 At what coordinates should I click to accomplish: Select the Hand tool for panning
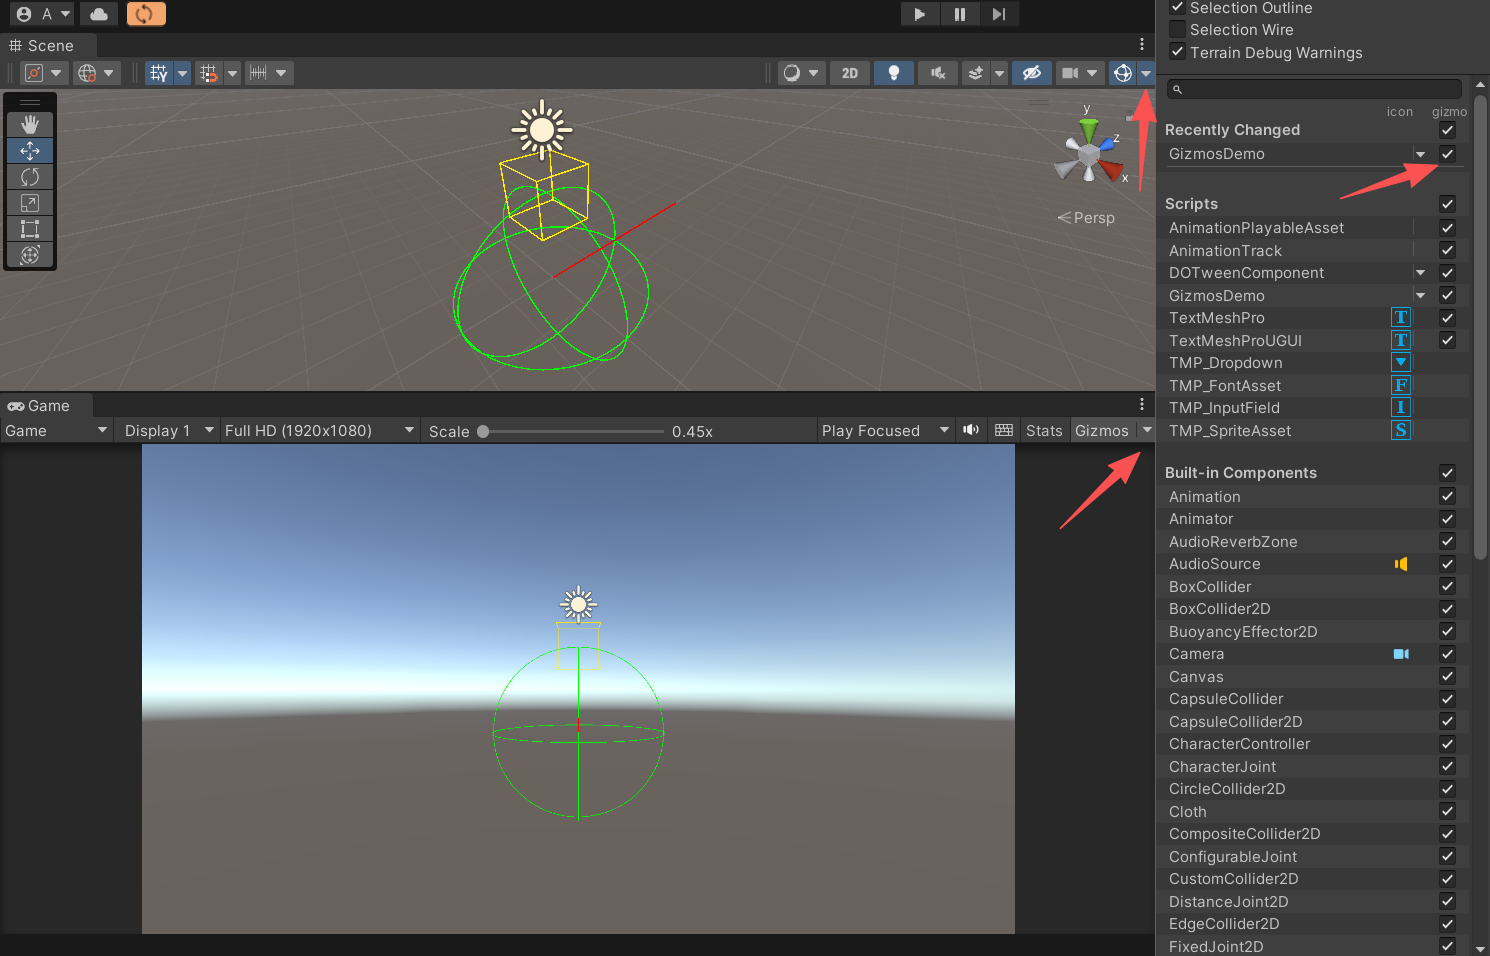tap(29, 124)
